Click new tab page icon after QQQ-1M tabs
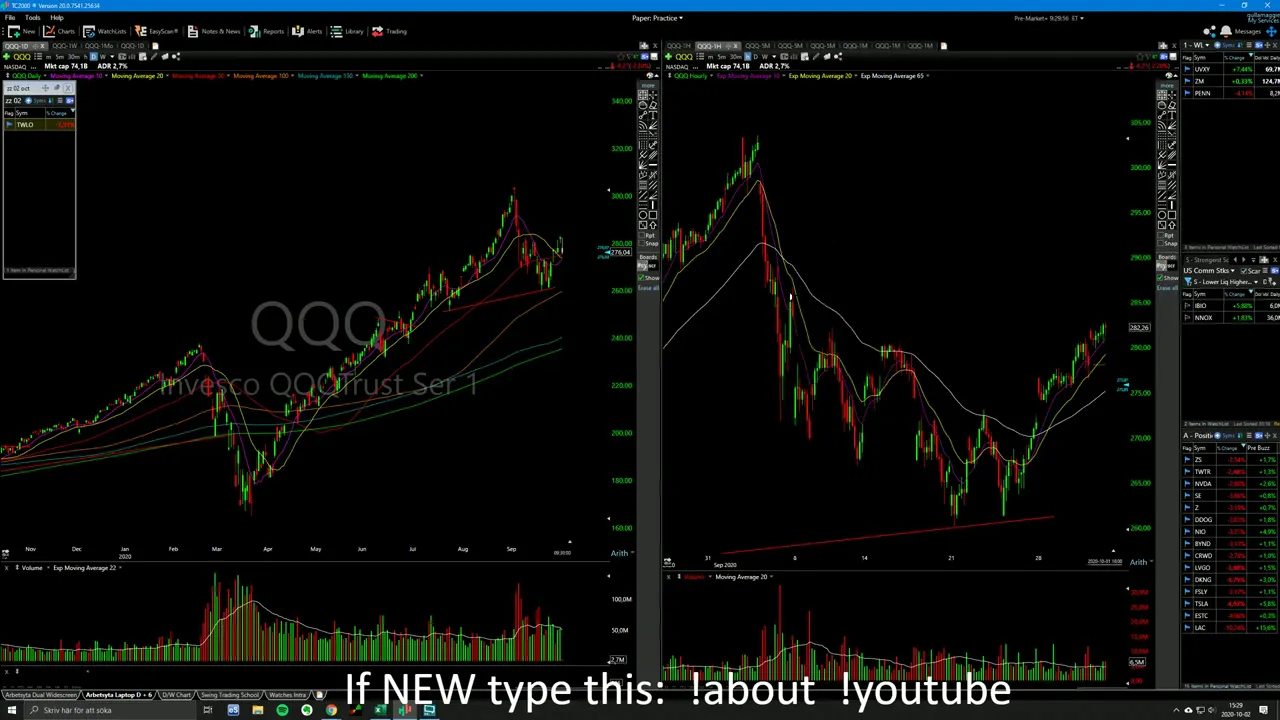This screenshot has width=1280, height=720. (x=943, y=46)
